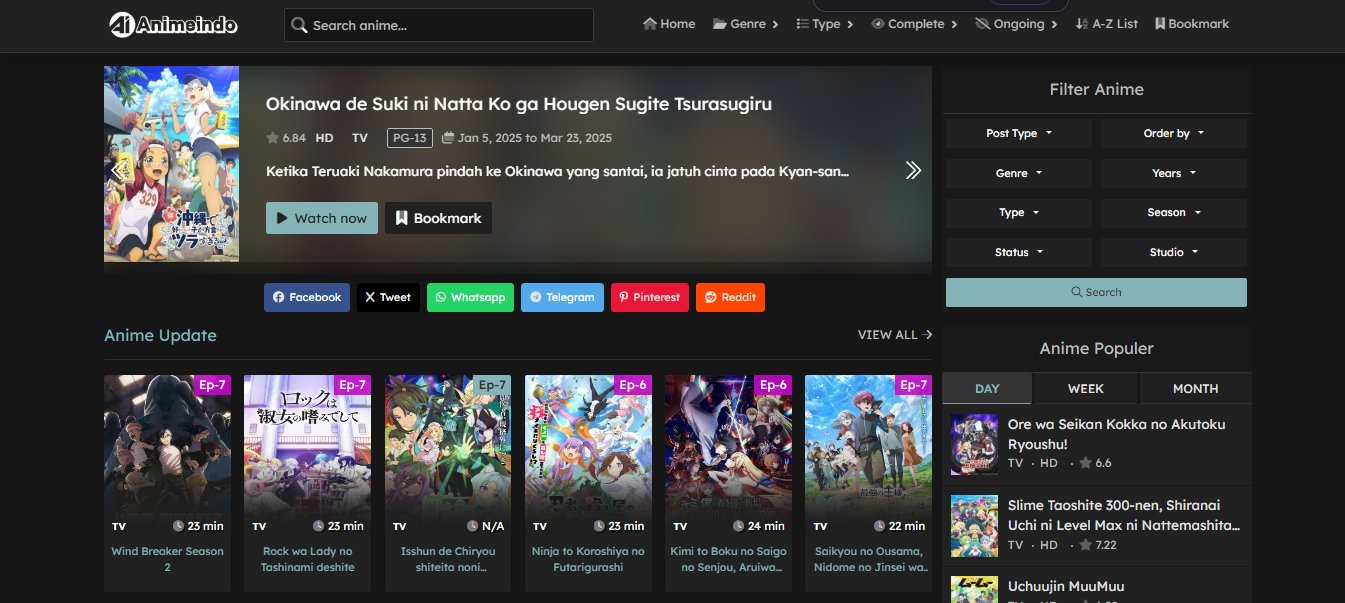Share to Reddit
The height and width of the screenshot is (603, 1345).
point(730,297)
